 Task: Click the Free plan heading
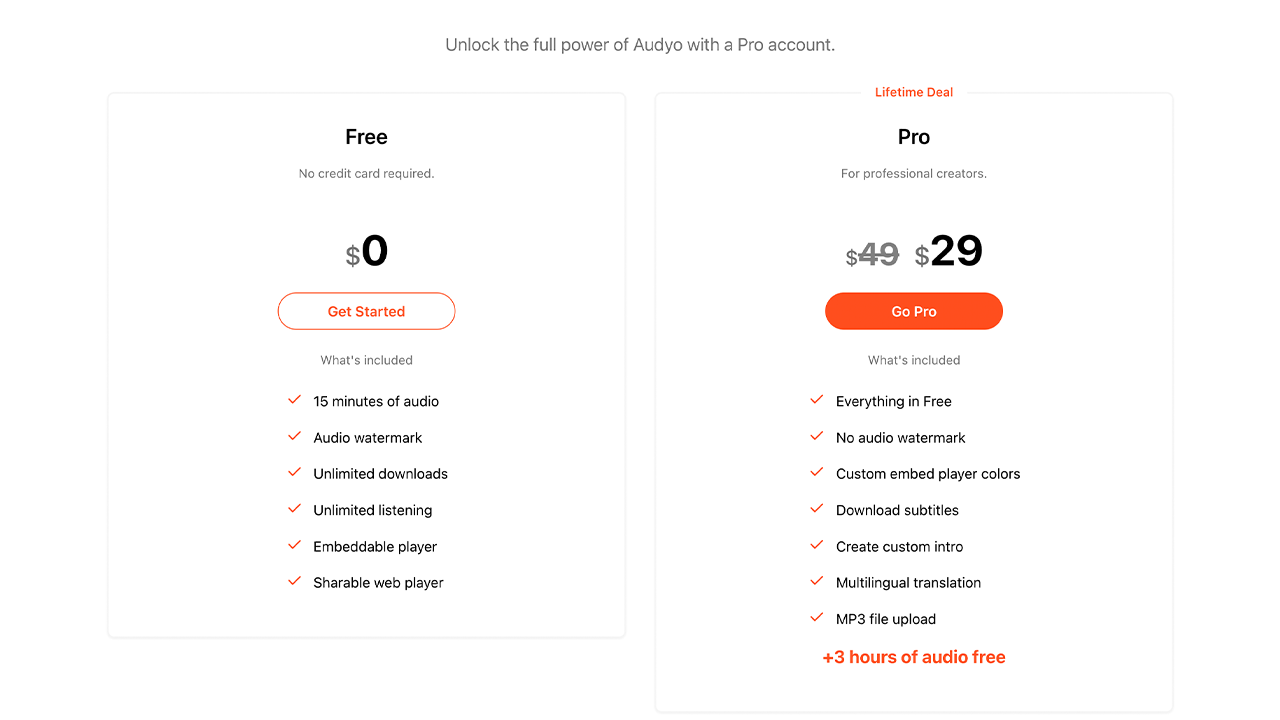click(x=366, y=137)
